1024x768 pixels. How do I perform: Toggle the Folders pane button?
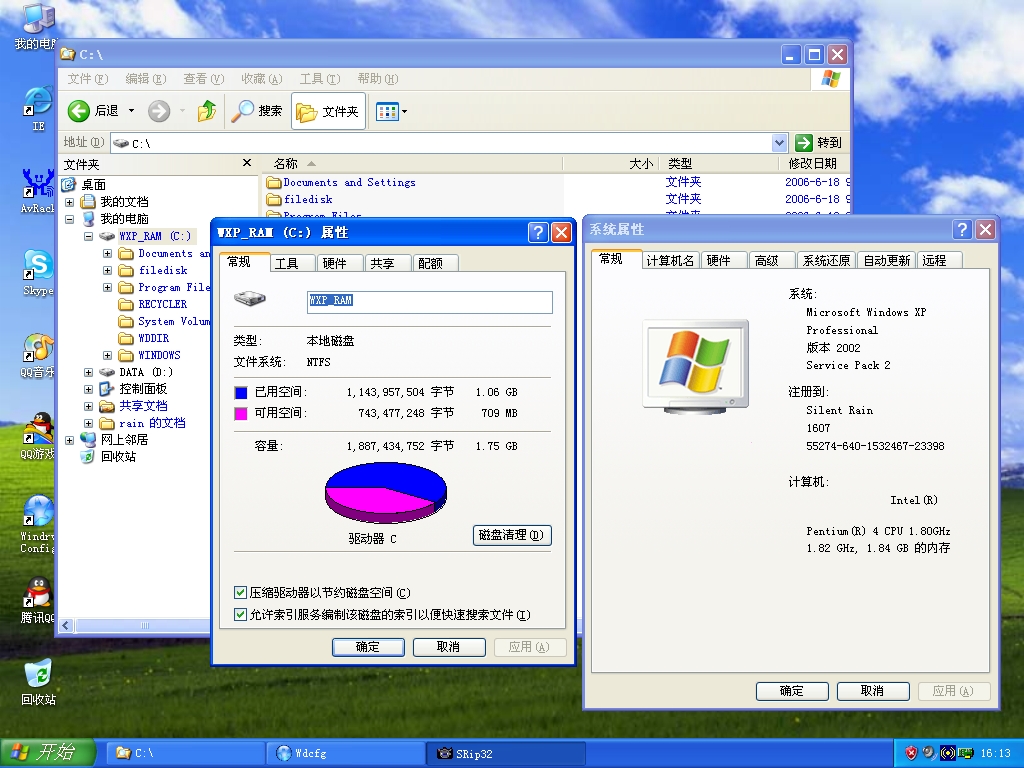(328, 111)
